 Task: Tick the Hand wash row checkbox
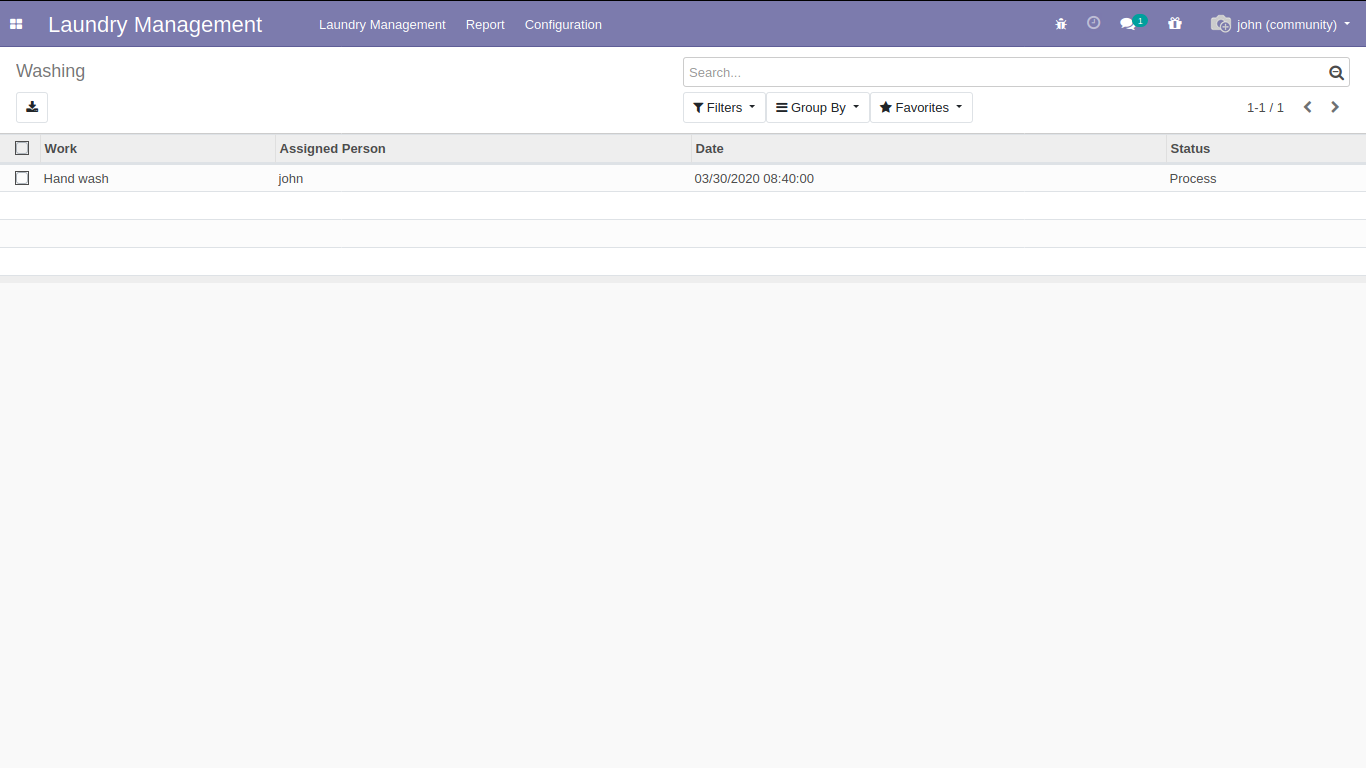click(x=22, y=178)
